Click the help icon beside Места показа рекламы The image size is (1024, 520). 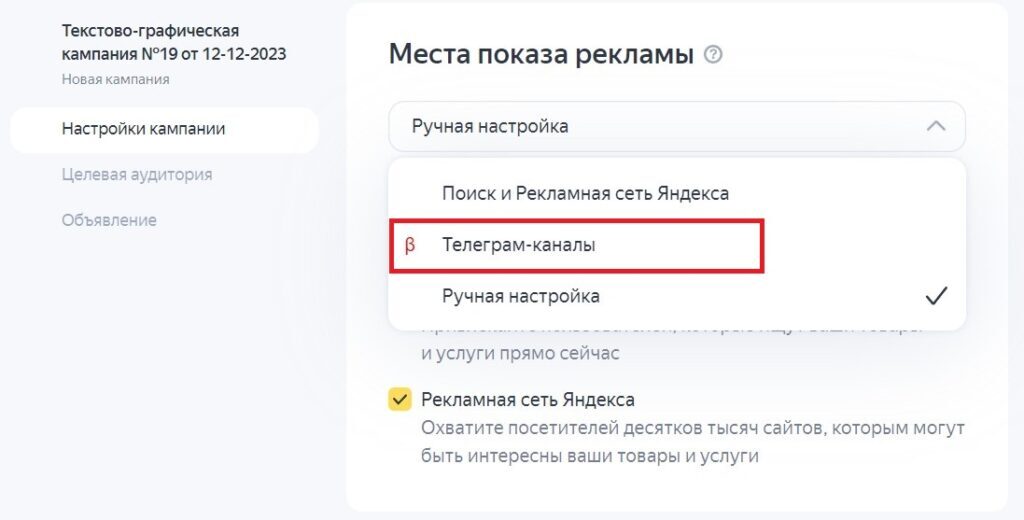coord(713,55)
